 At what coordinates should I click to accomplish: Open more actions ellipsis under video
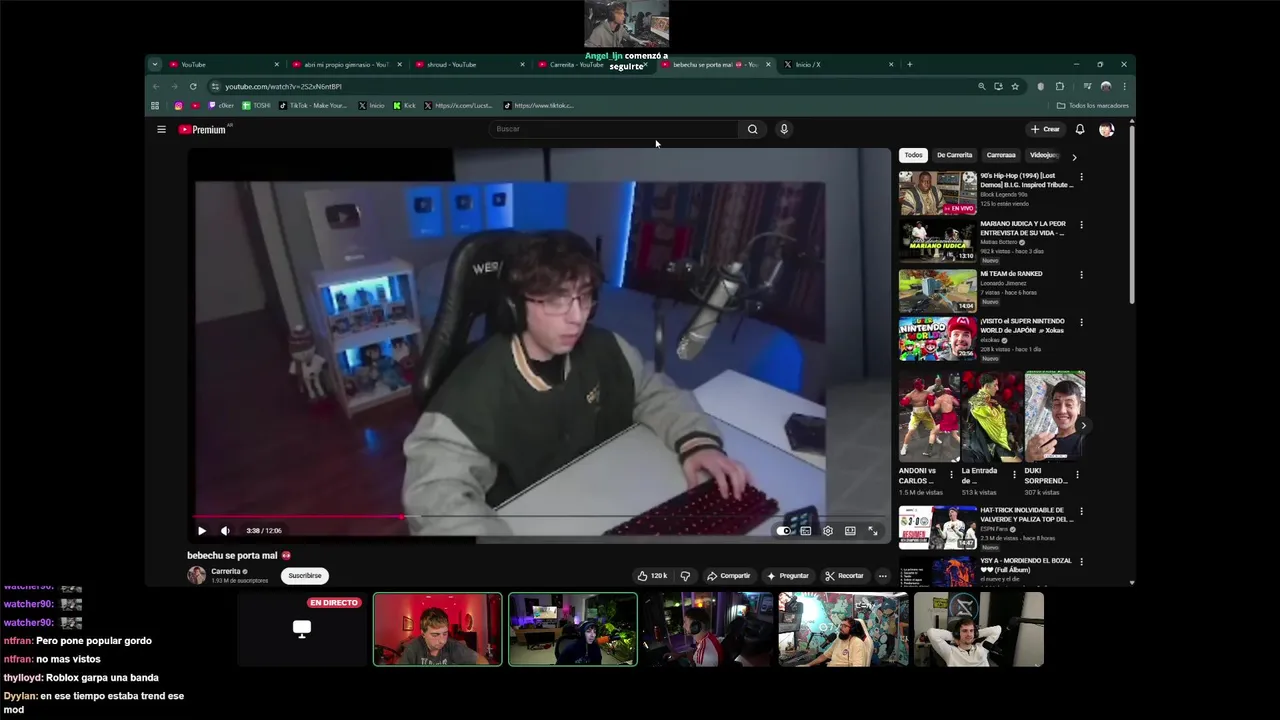coord(882,576)
